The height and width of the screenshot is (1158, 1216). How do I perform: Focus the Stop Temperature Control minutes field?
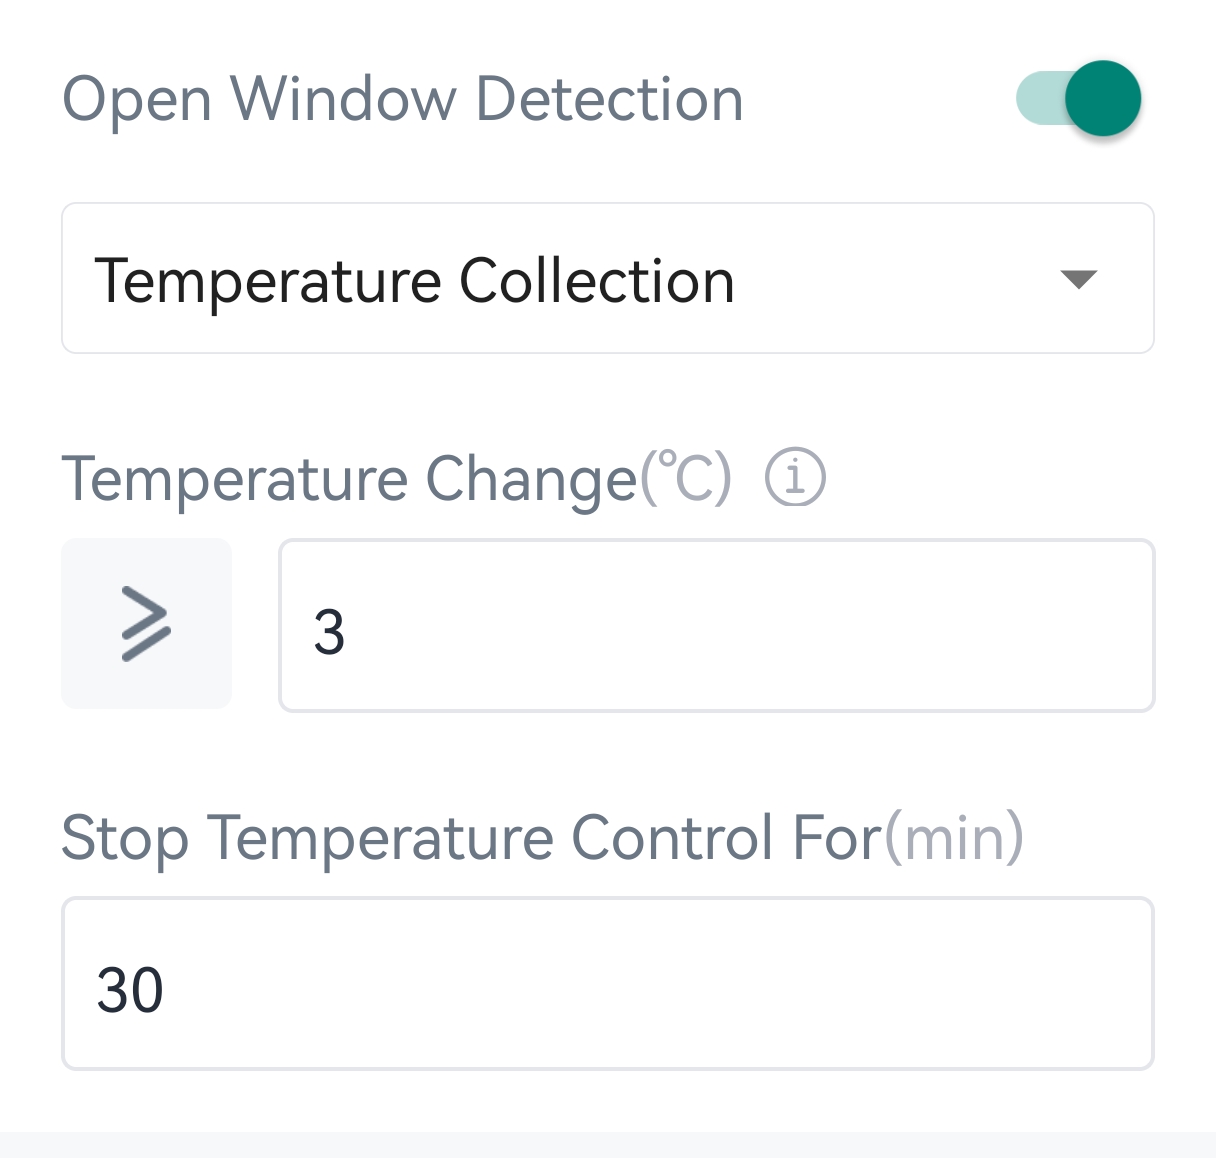(607, 984)
